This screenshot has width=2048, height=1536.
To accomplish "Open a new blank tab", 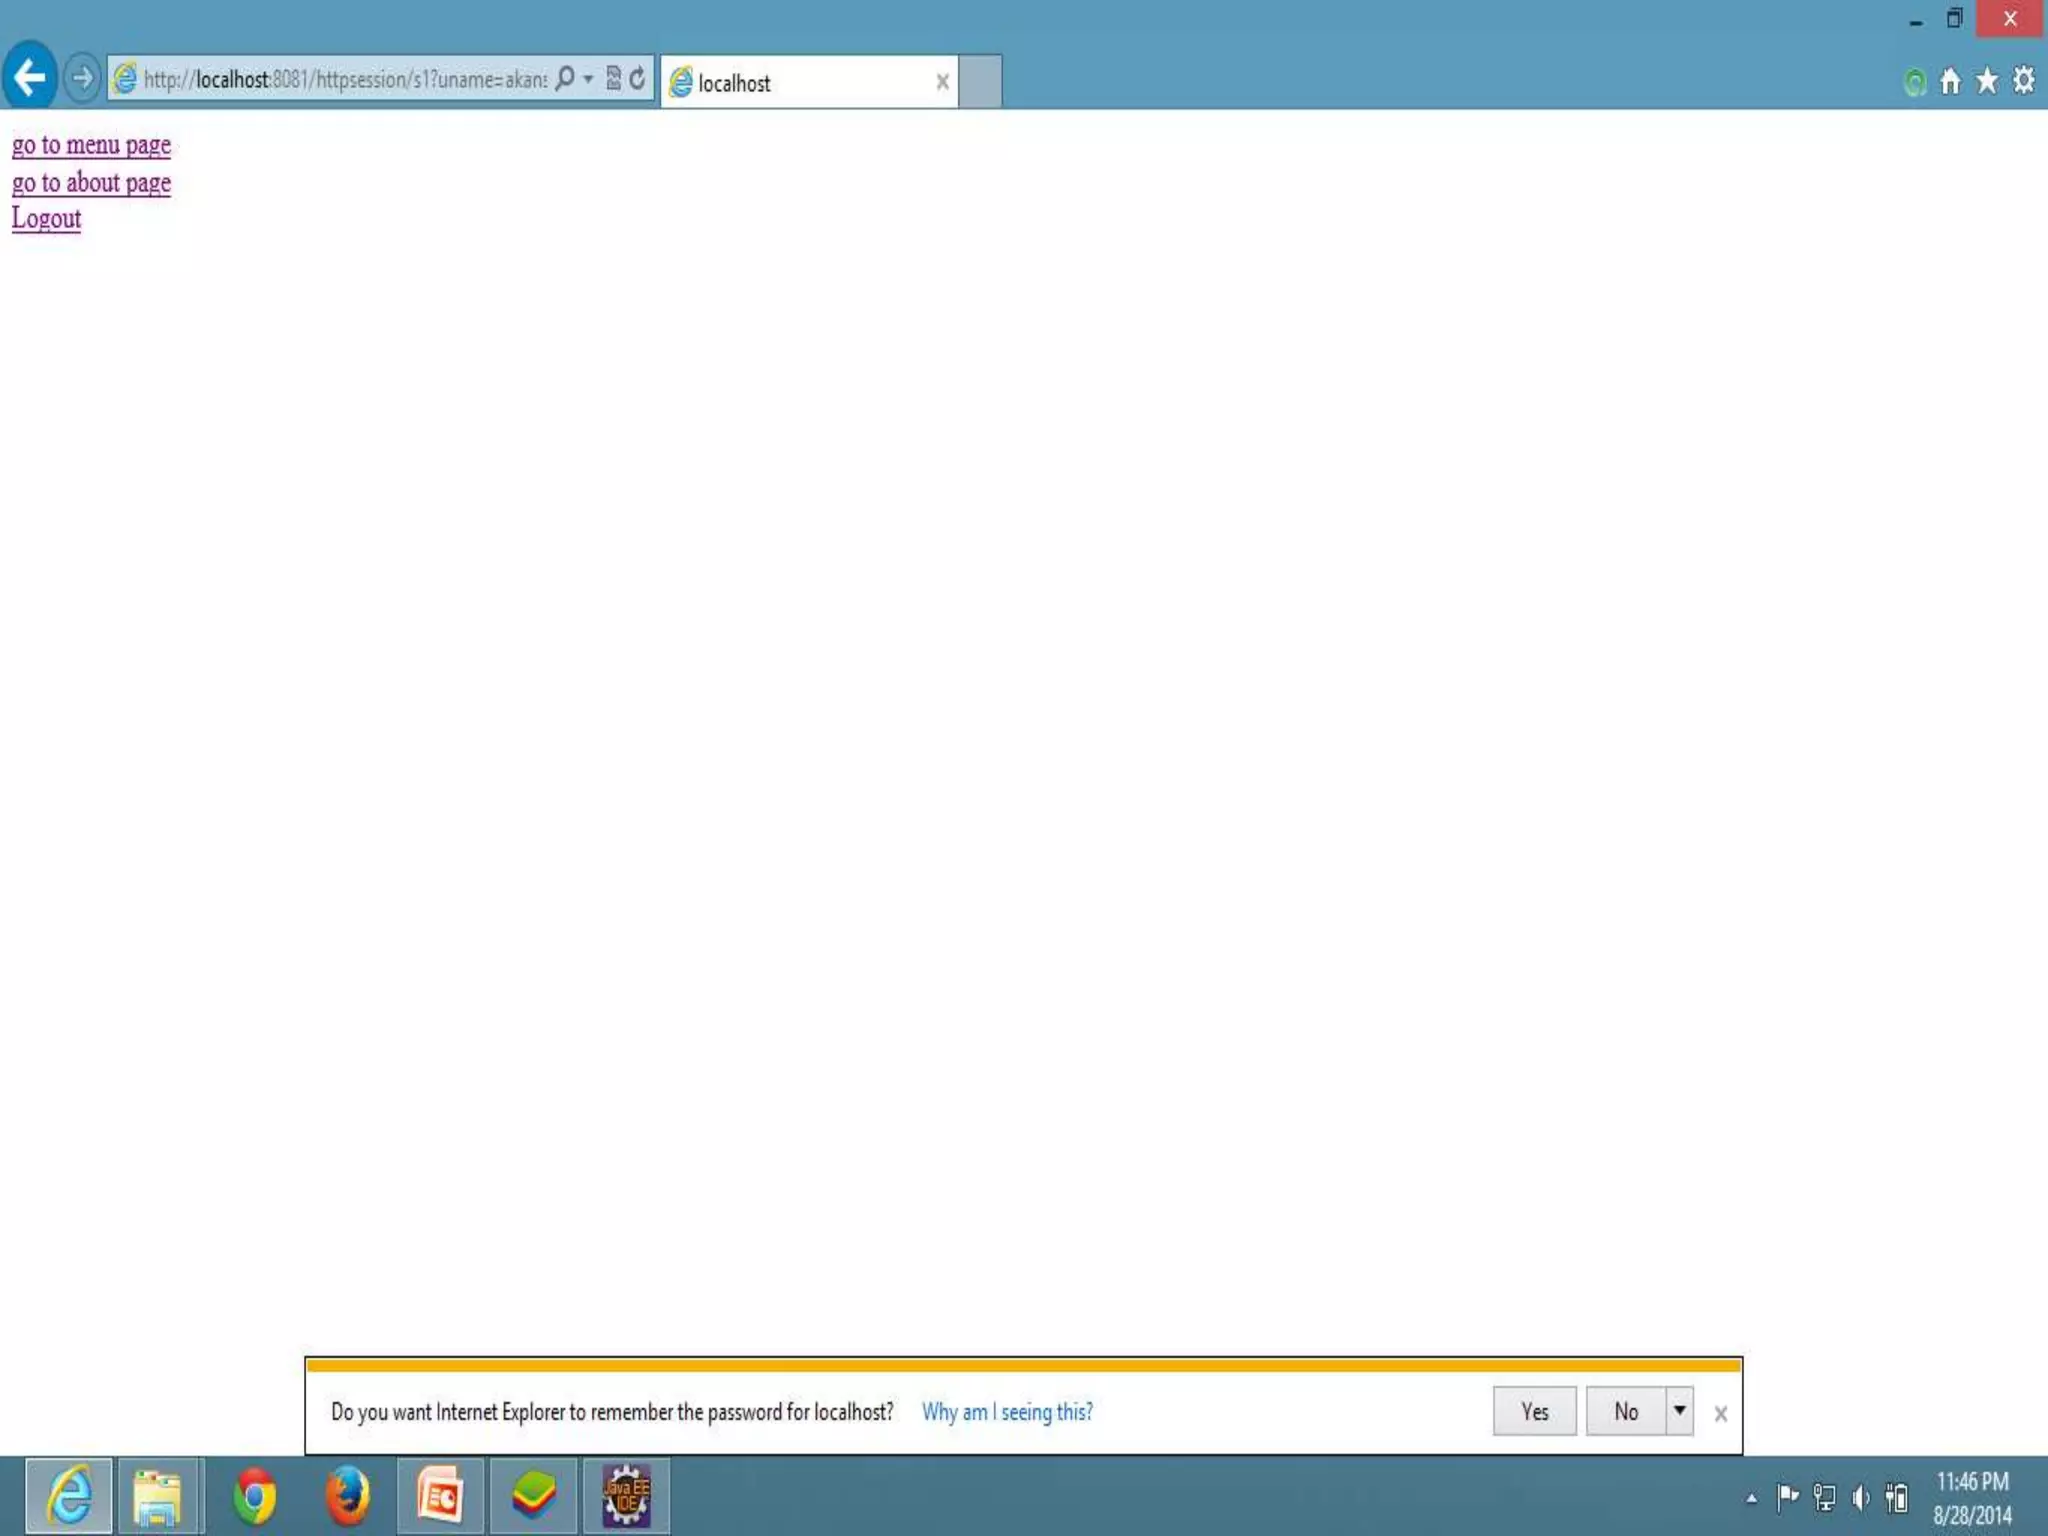I will point(980,82).
